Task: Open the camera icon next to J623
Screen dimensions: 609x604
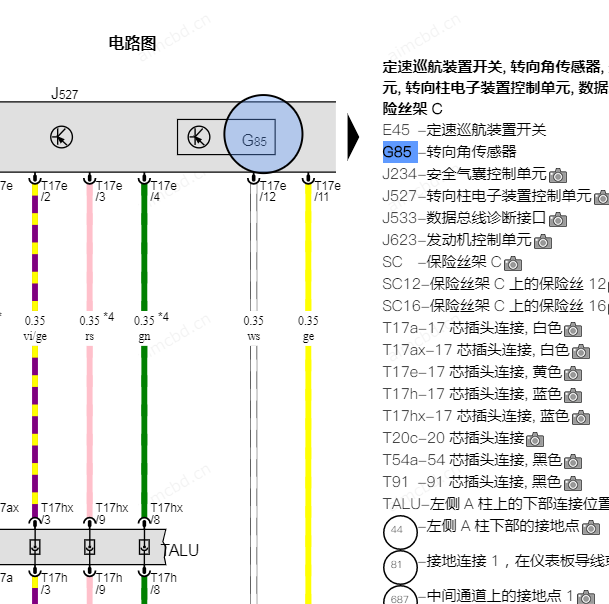Action: click(x=543, y=242)
